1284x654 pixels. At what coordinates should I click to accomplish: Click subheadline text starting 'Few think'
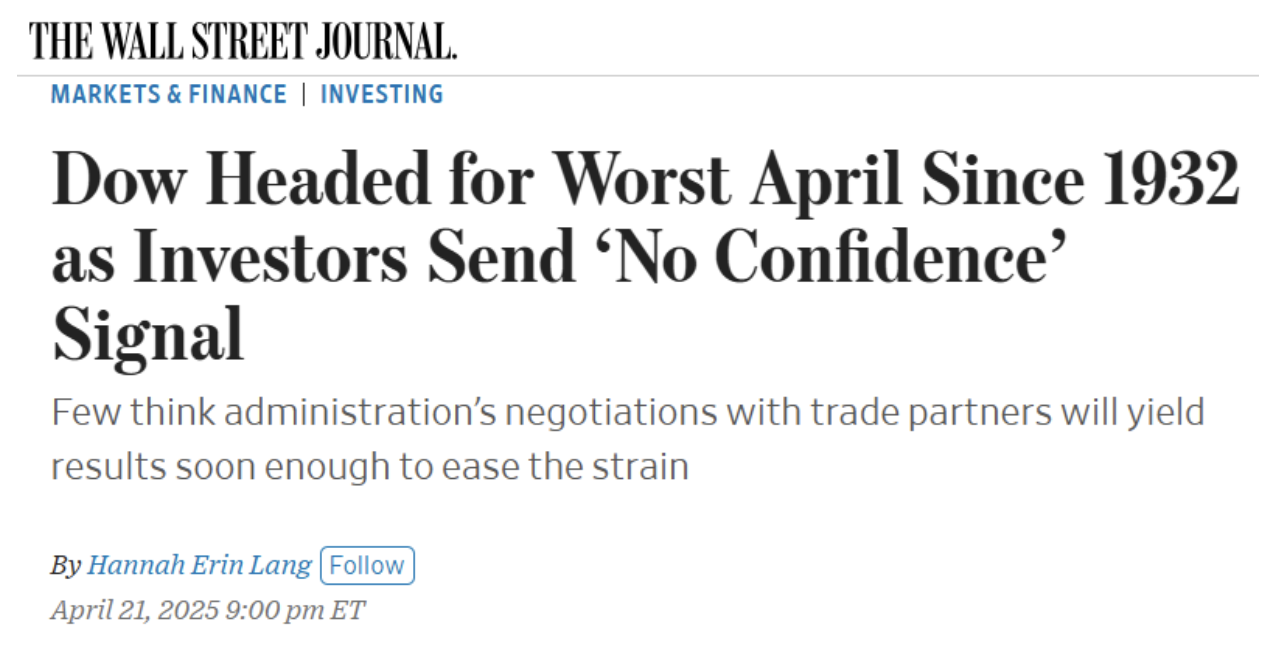pyautogui.click(x=627, y=439)
